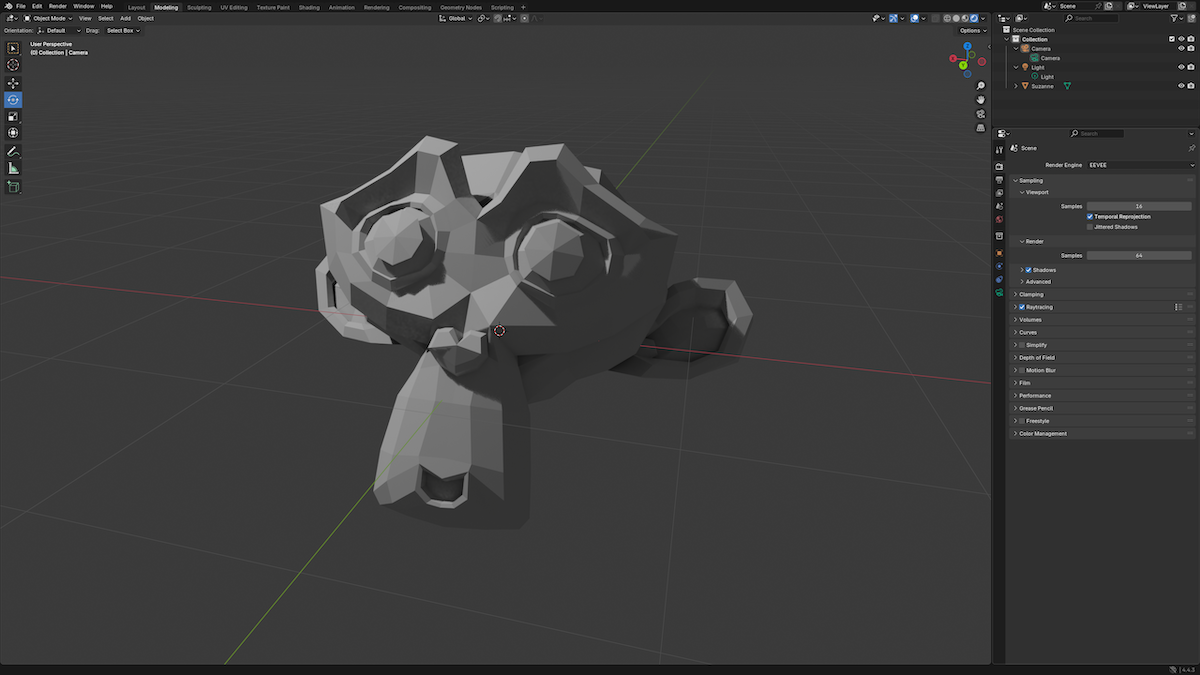Screen dimensions: 1200x675
Task: Toggle the camera view icon
Action: (x=981, y=114)
